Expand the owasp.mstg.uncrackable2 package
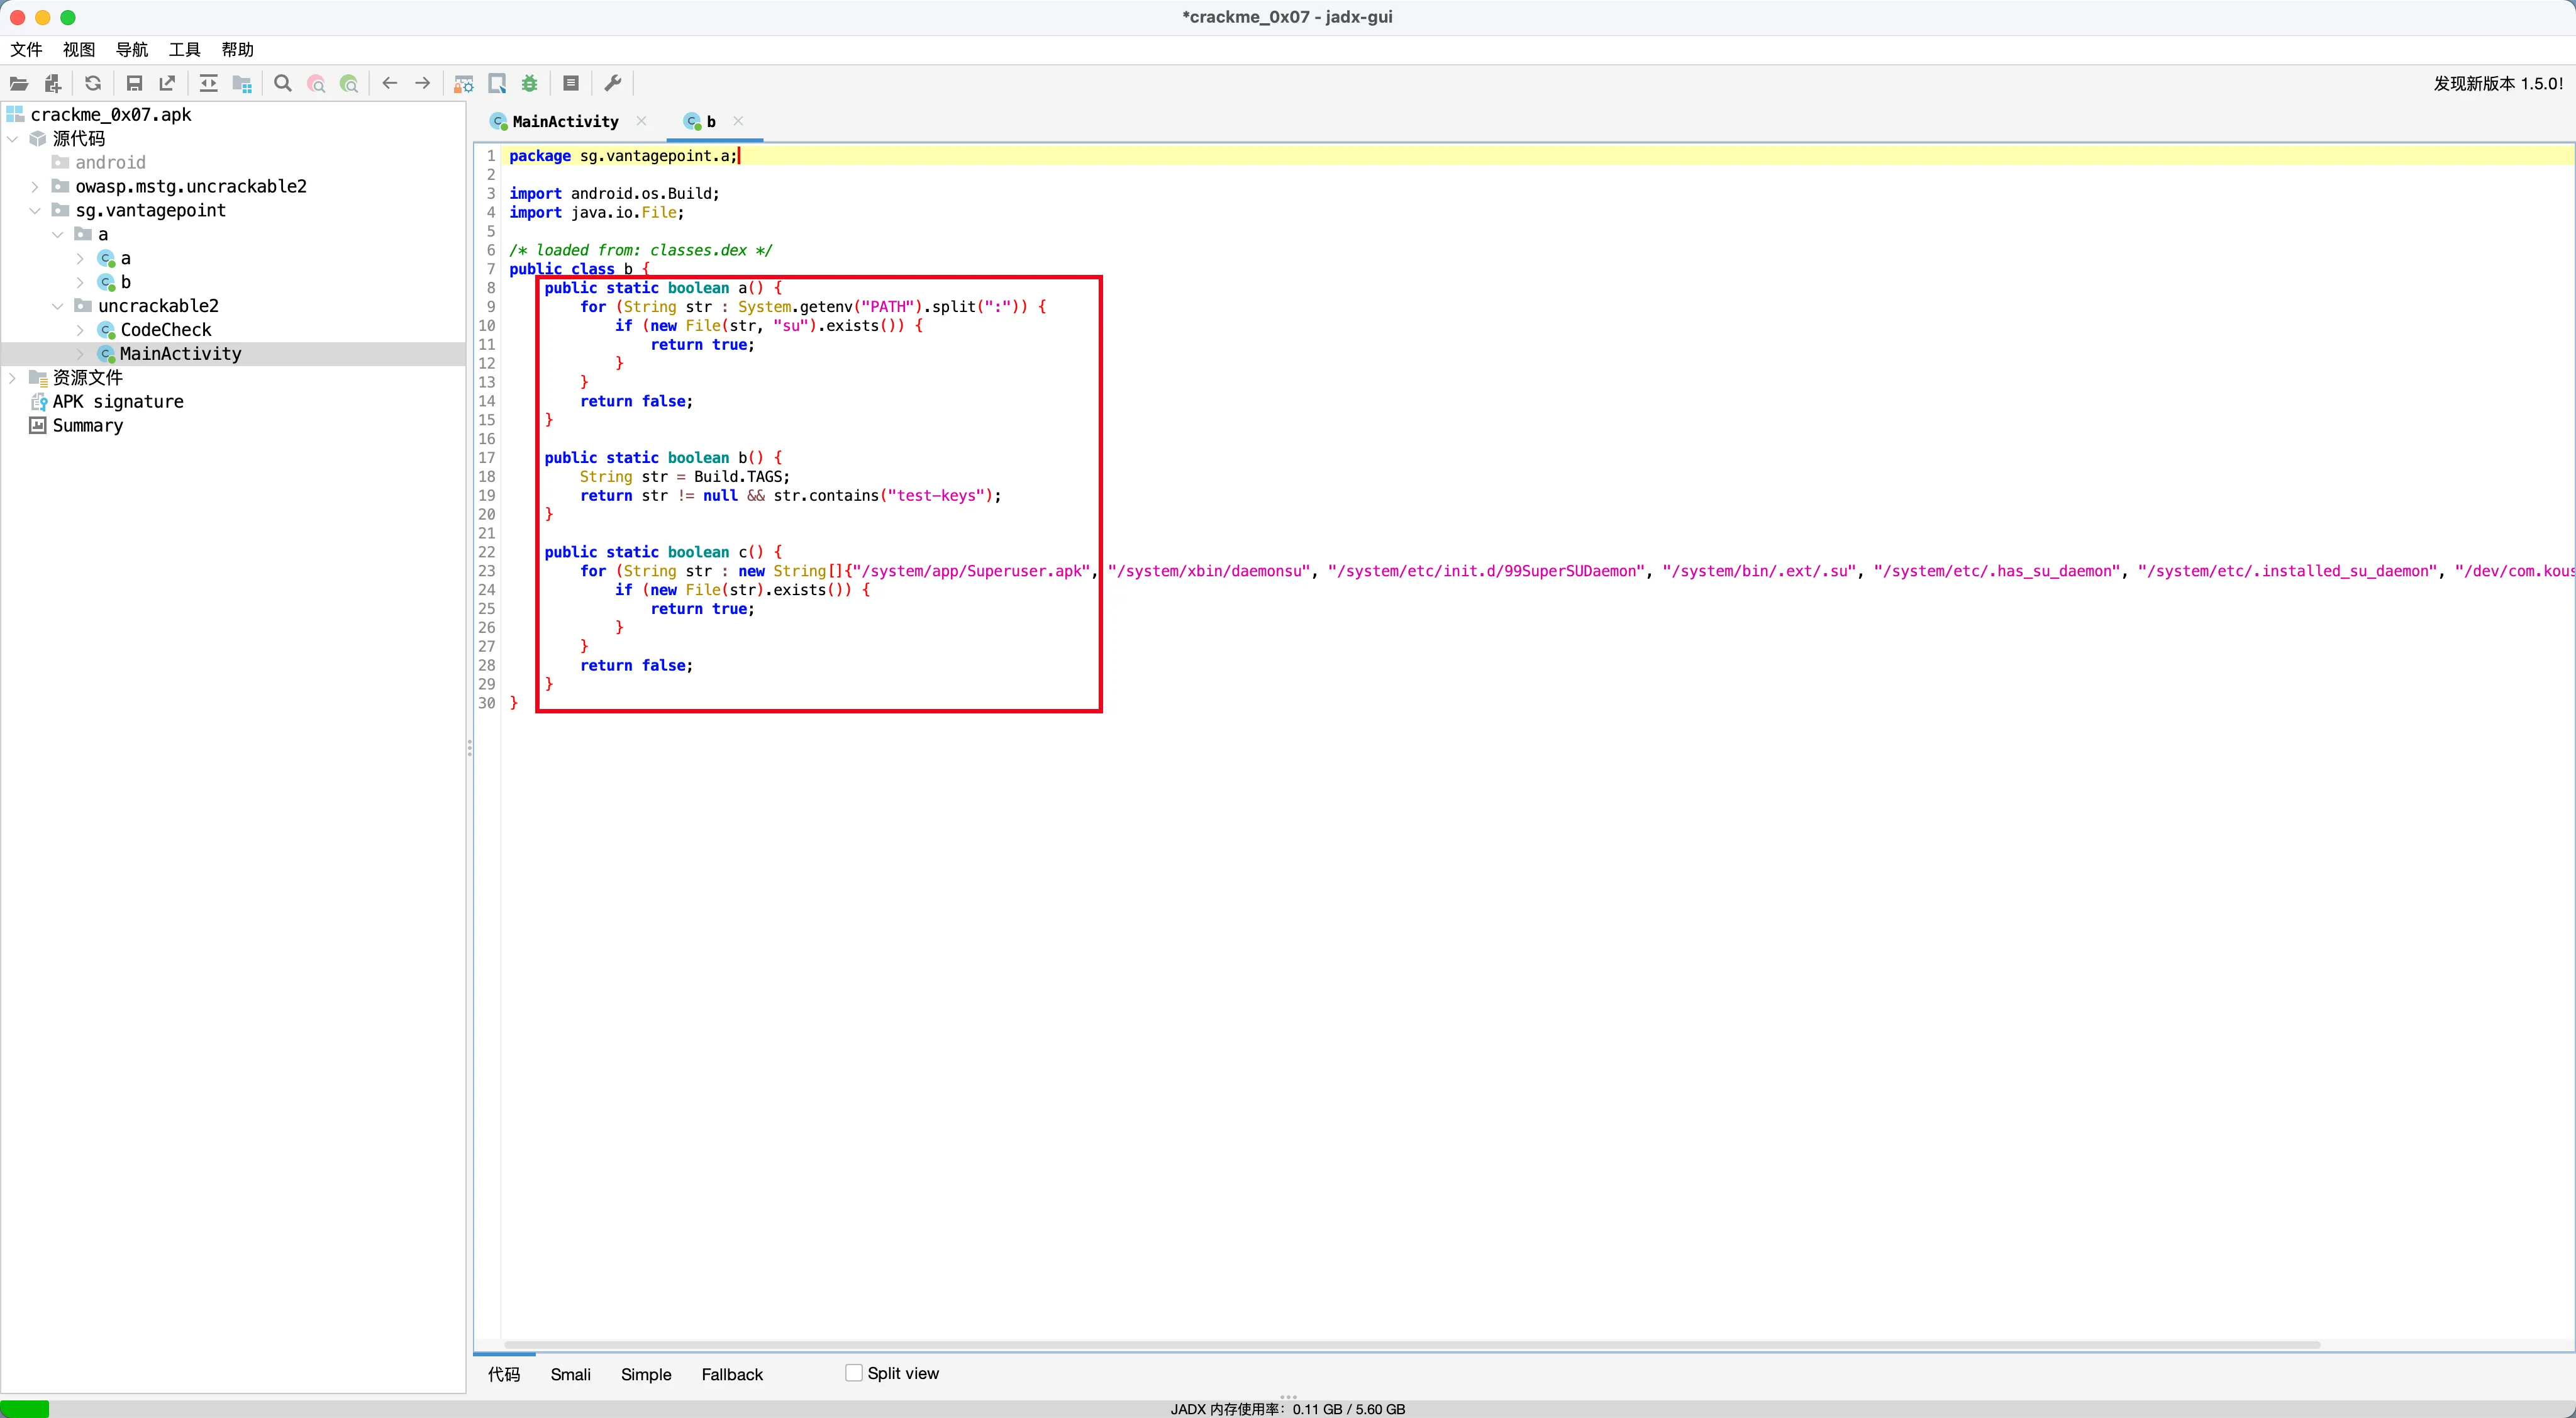The image size is (2576, 1418). tap(35, 187)
